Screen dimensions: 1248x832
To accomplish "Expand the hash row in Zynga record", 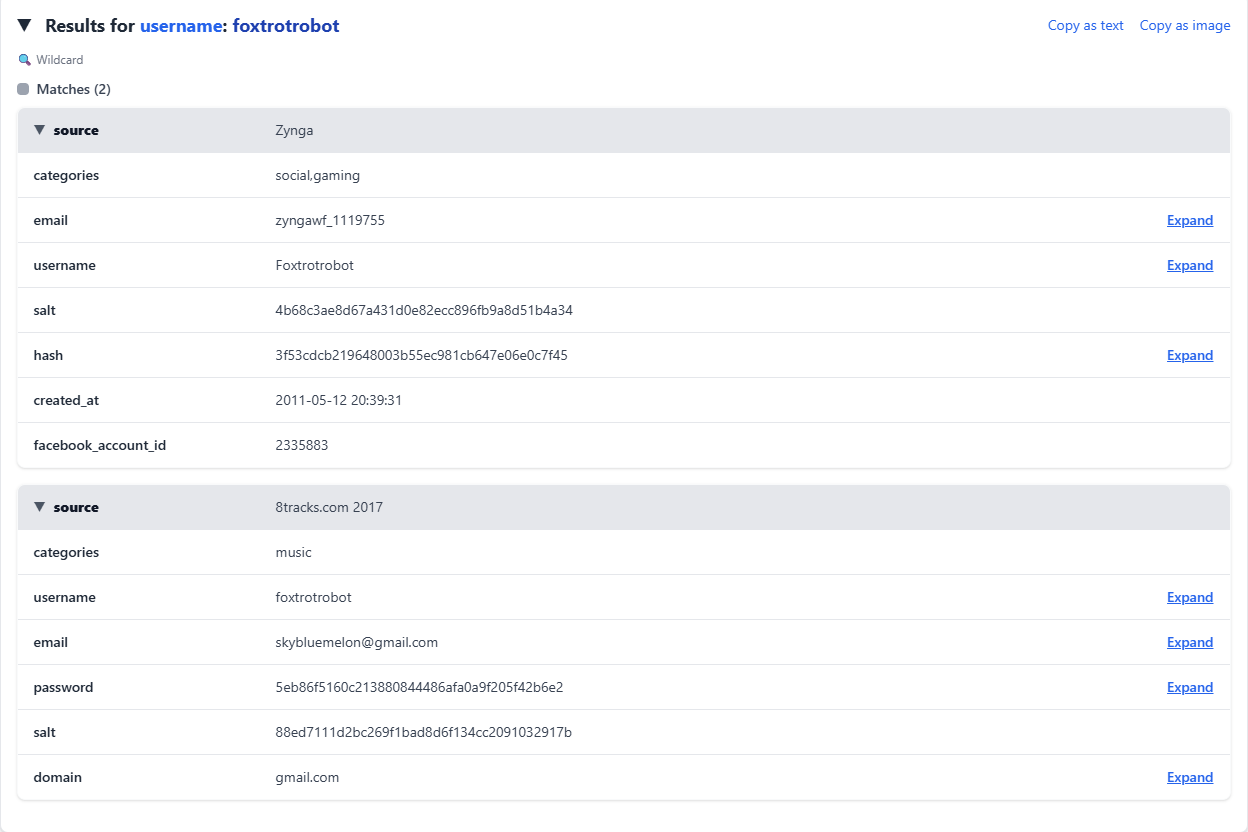I will [1189, 356].
